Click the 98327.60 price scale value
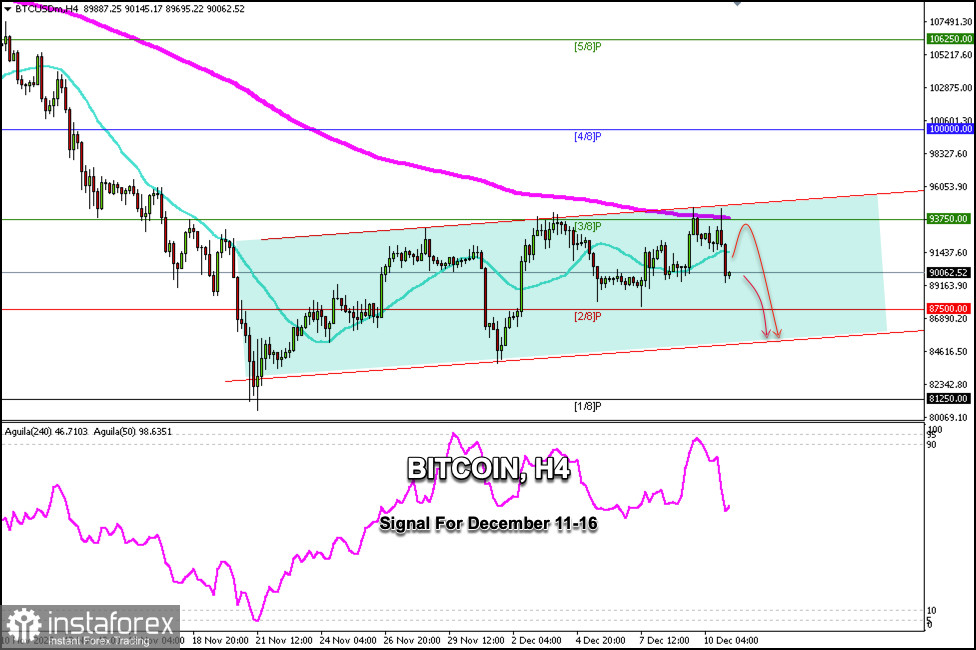 949,154
